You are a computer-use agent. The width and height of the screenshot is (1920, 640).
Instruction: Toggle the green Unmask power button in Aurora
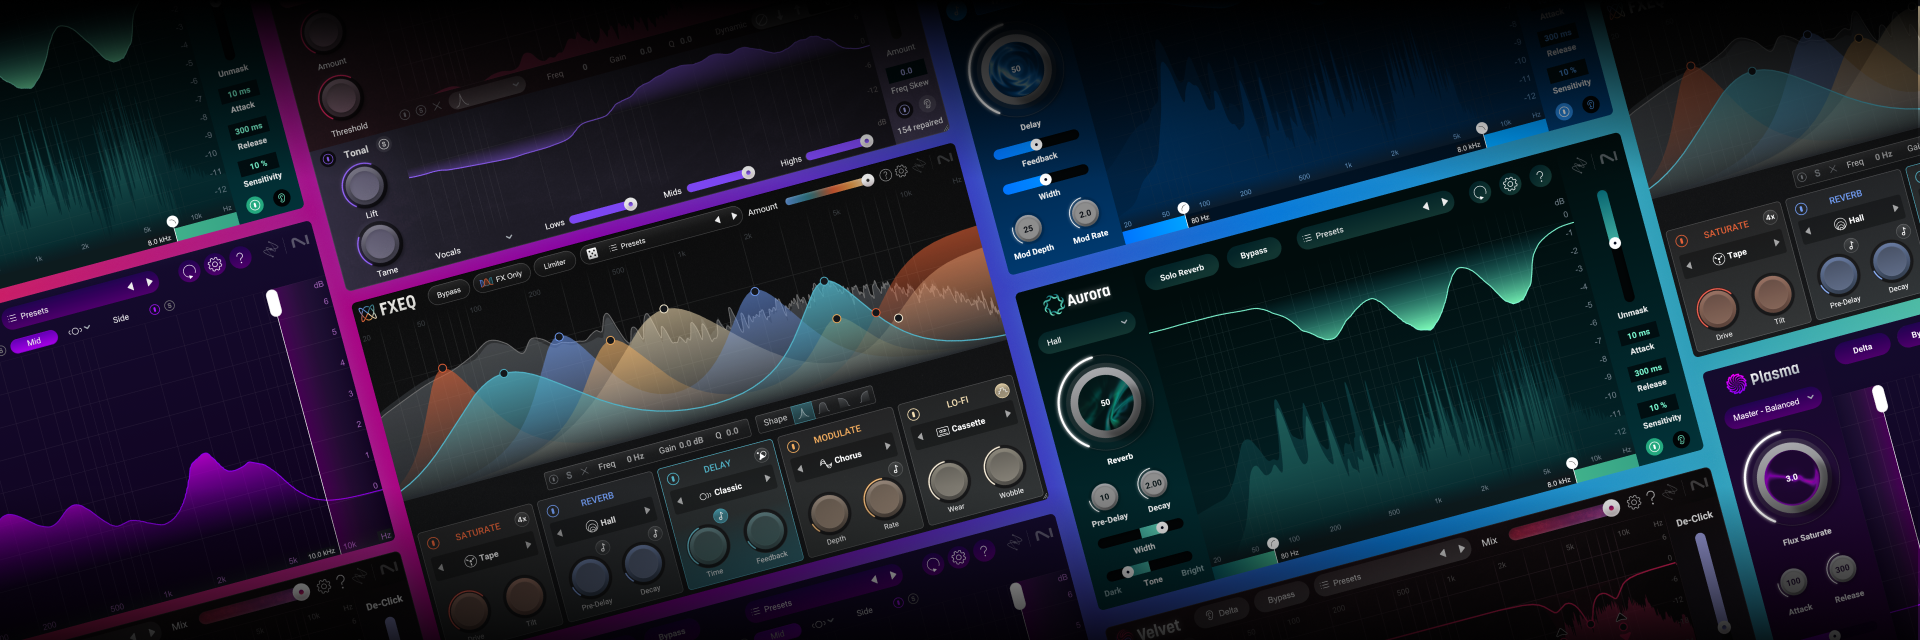(x=1654, y=446)
